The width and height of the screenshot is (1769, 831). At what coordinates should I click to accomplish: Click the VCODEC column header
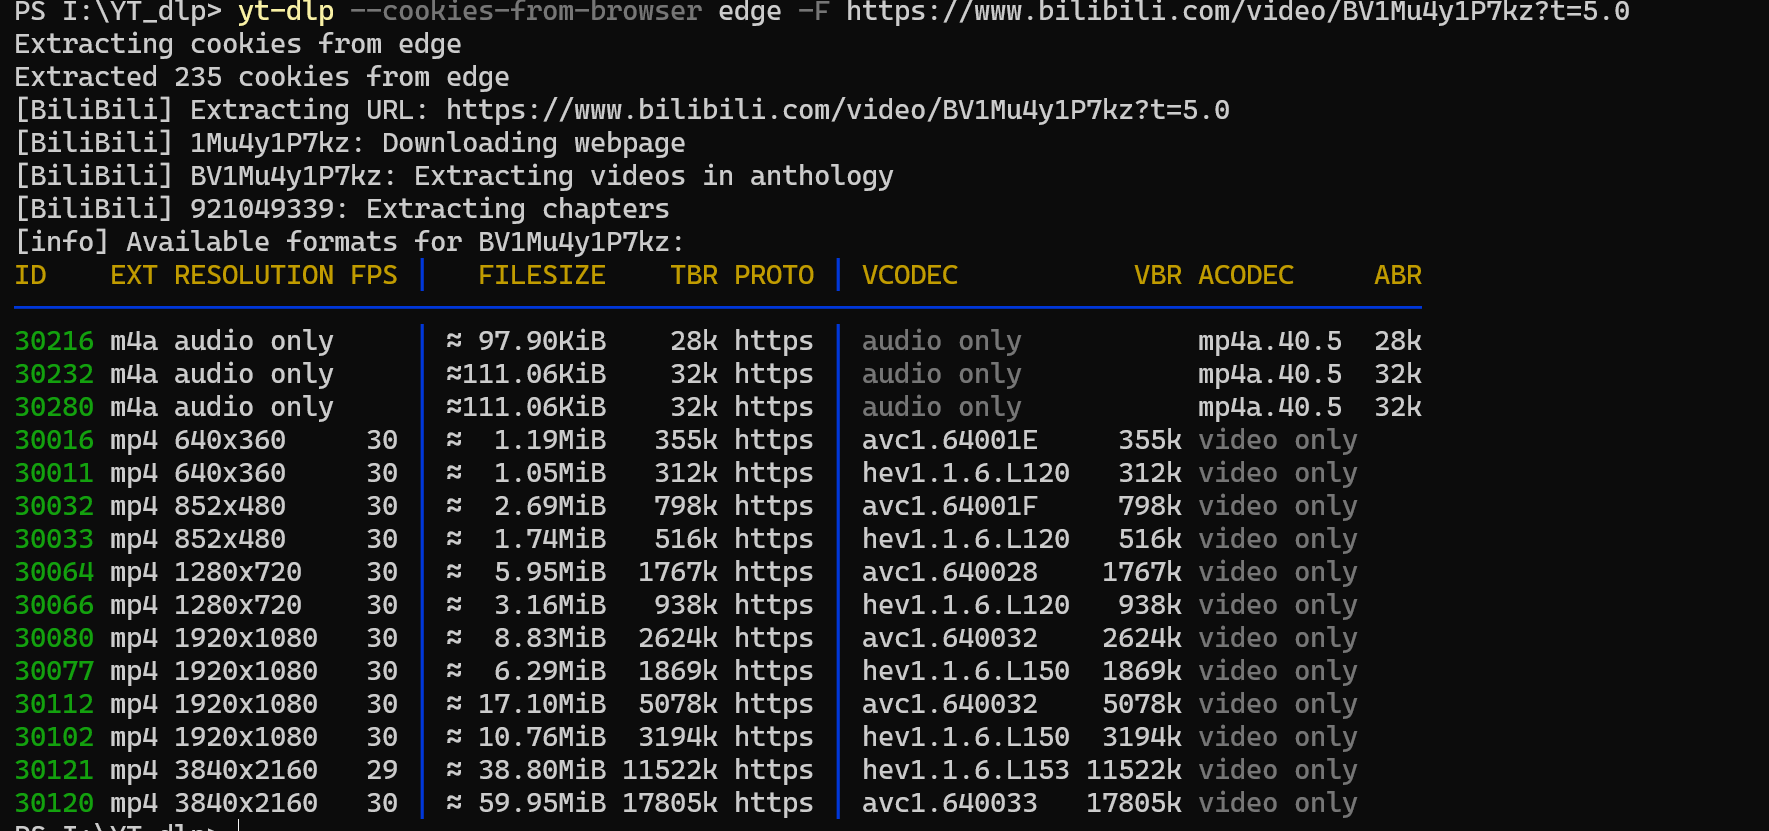(x=910, y=275)
